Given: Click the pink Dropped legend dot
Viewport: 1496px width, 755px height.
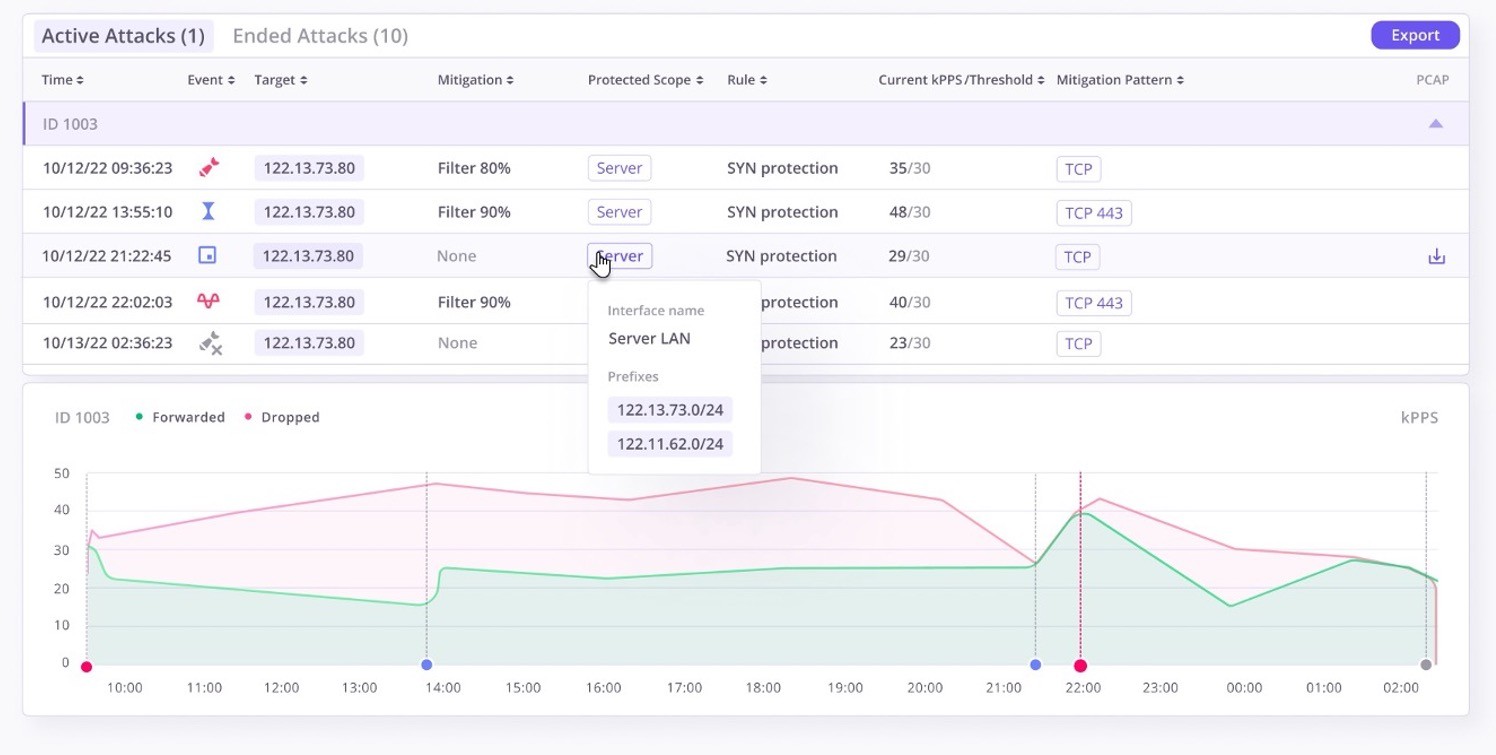Looking at the screenshot, I should [249, 417].
